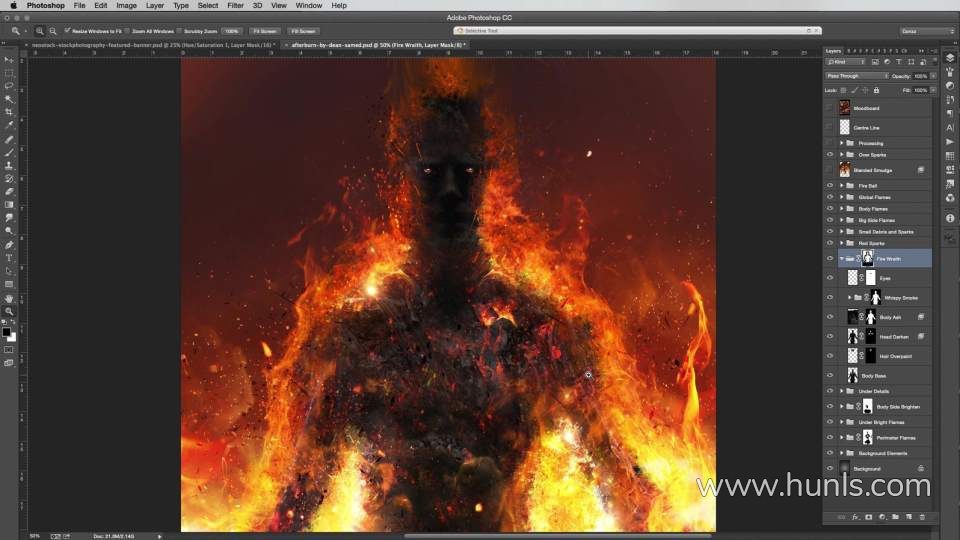Toggle Scrubby Zoom checkbox
Image resolution: width=960 pixels, height=540 pixels.
(179, 31)
